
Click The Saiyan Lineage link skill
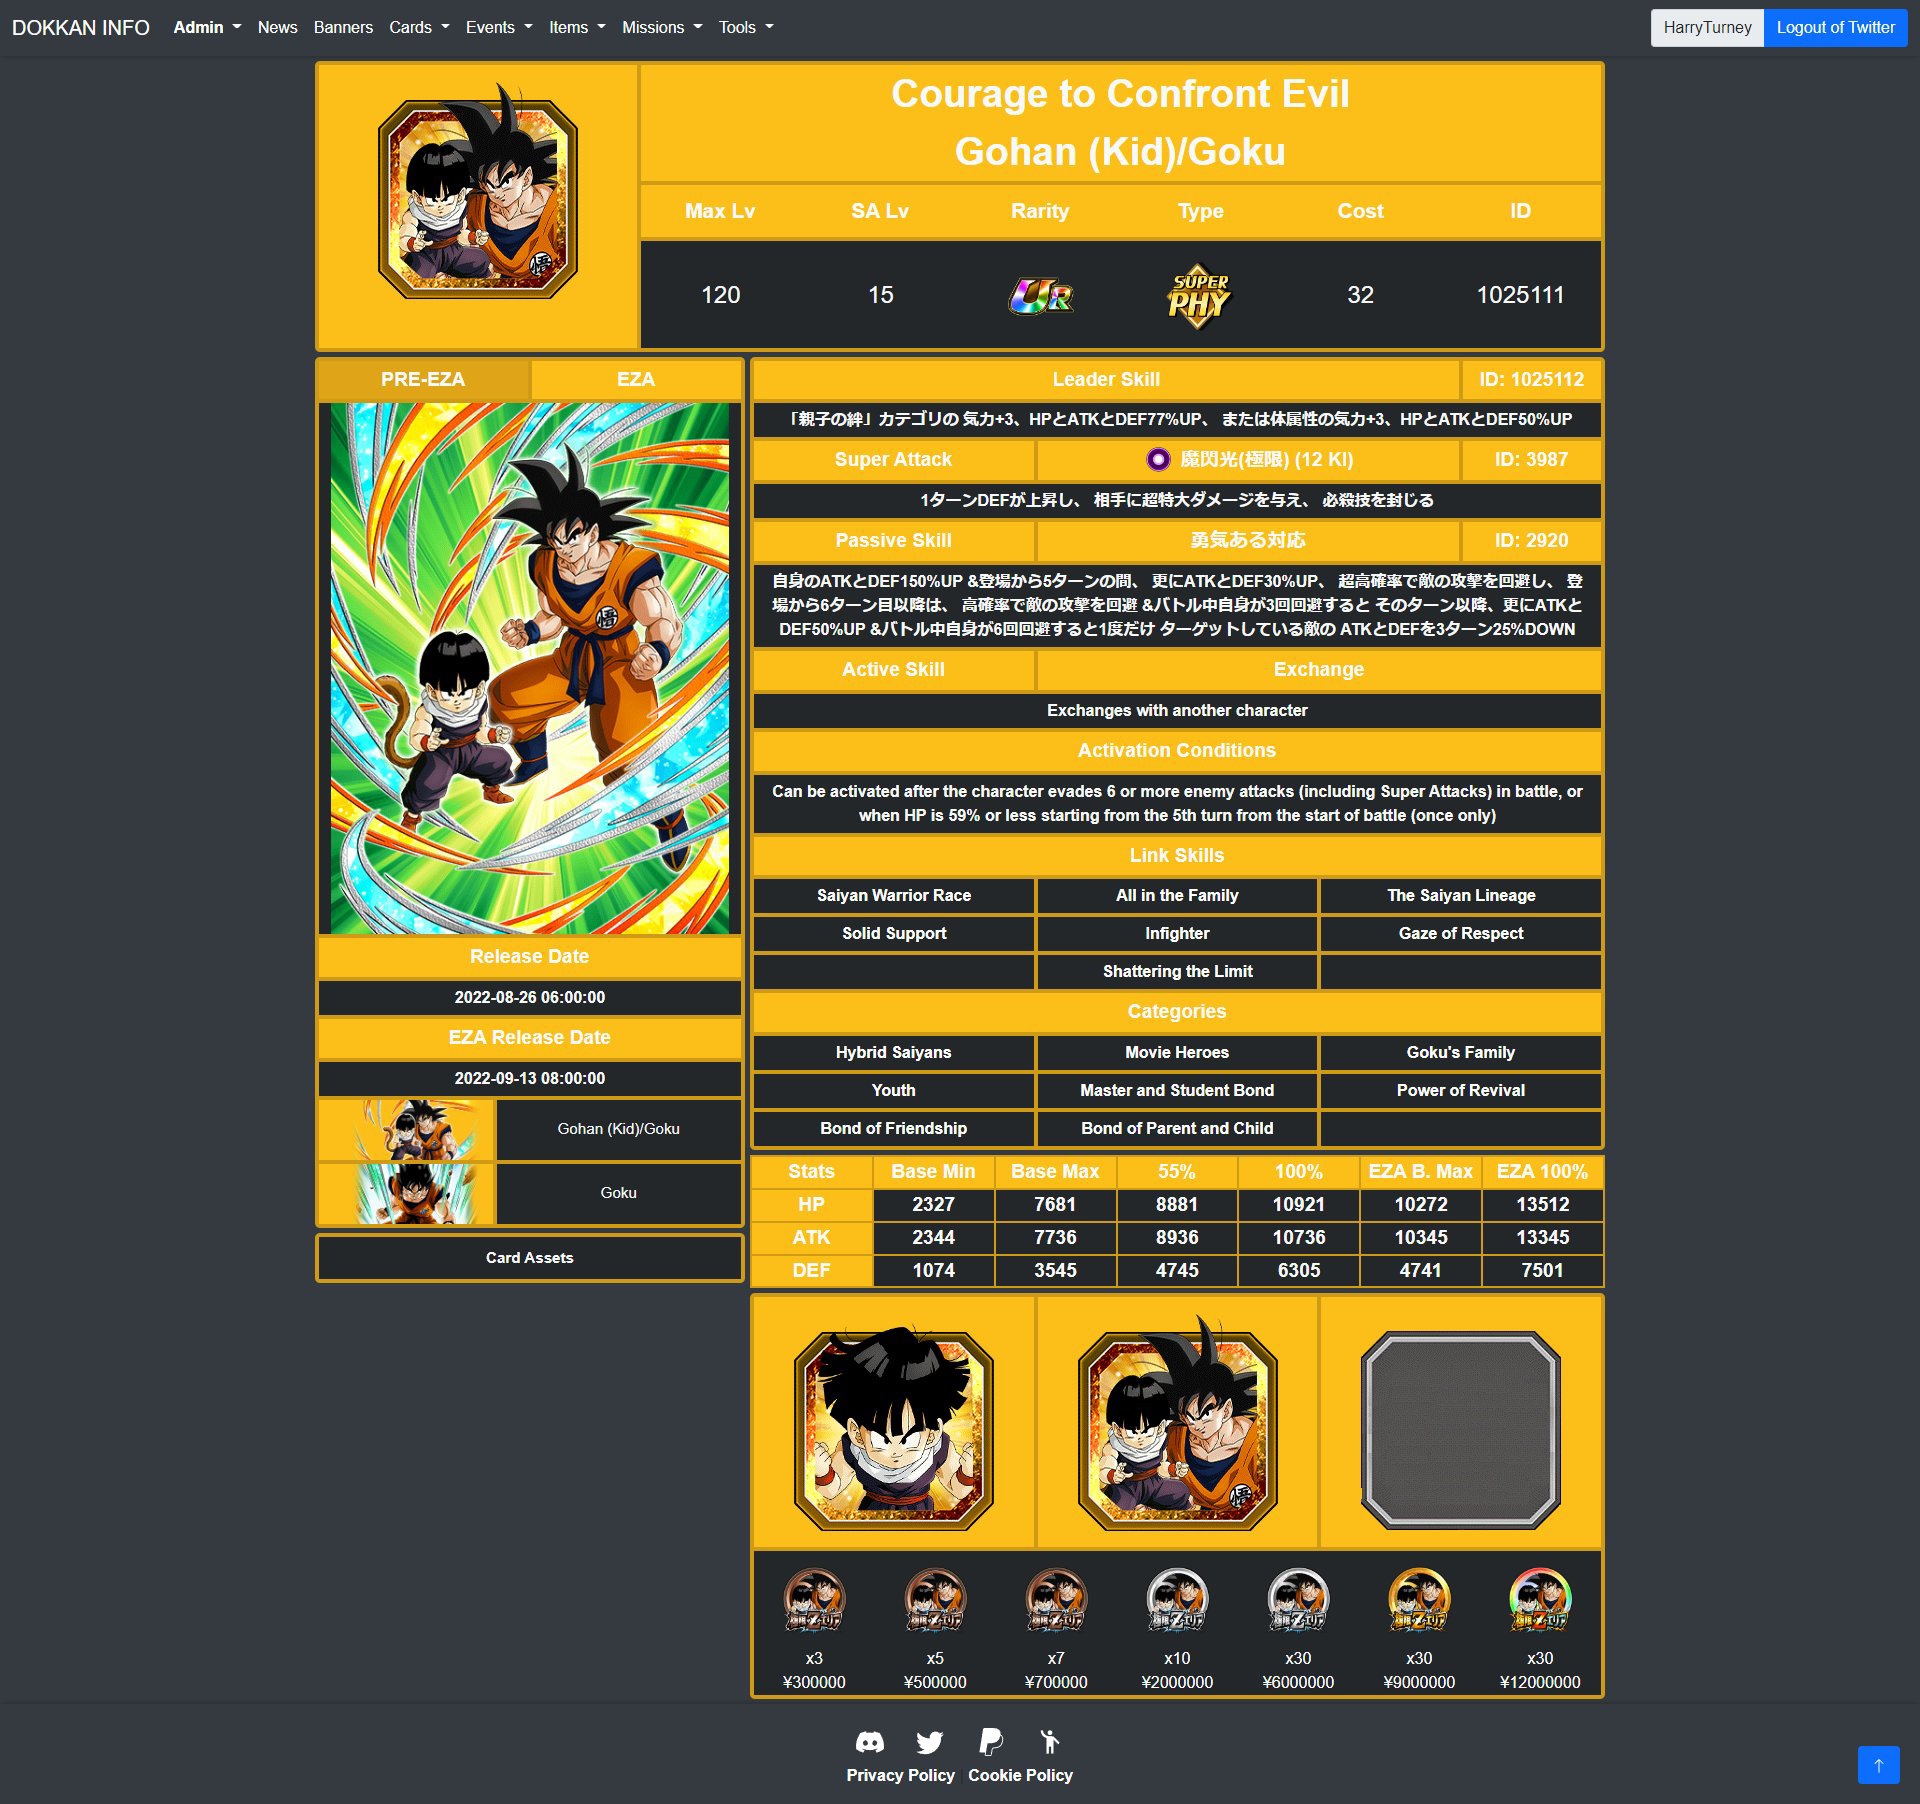coord(1461,895)
